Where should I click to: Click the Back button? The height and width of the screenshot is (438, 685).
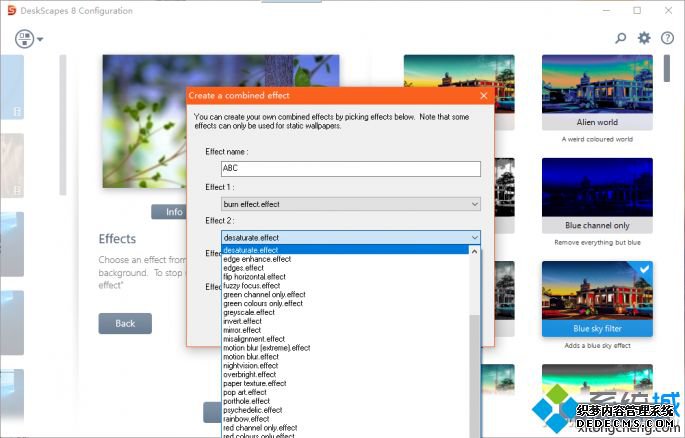coord(125,324)
